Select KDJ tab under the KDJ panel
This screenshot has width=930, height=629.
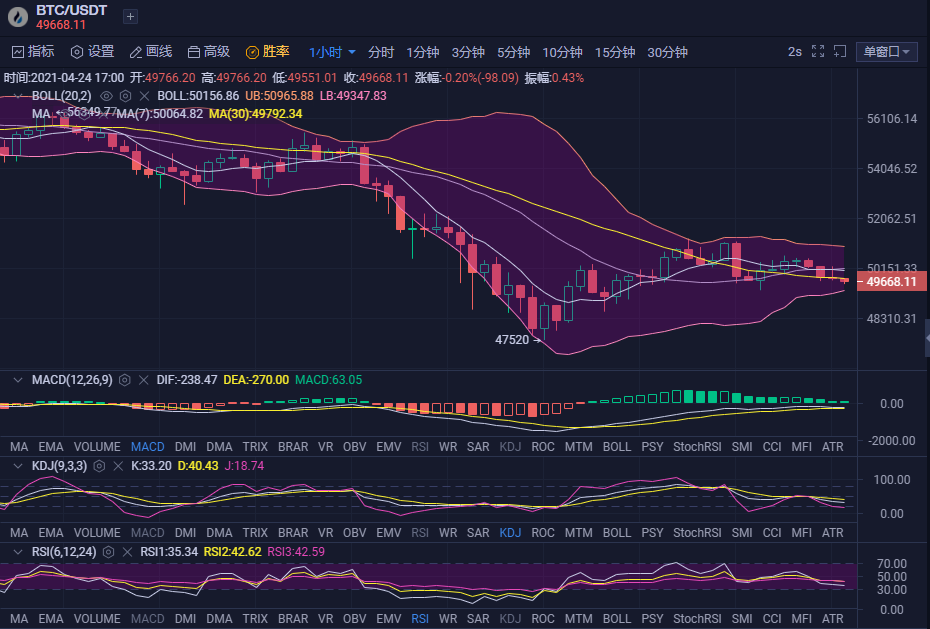pyautogui.click(x=510, y=532)
